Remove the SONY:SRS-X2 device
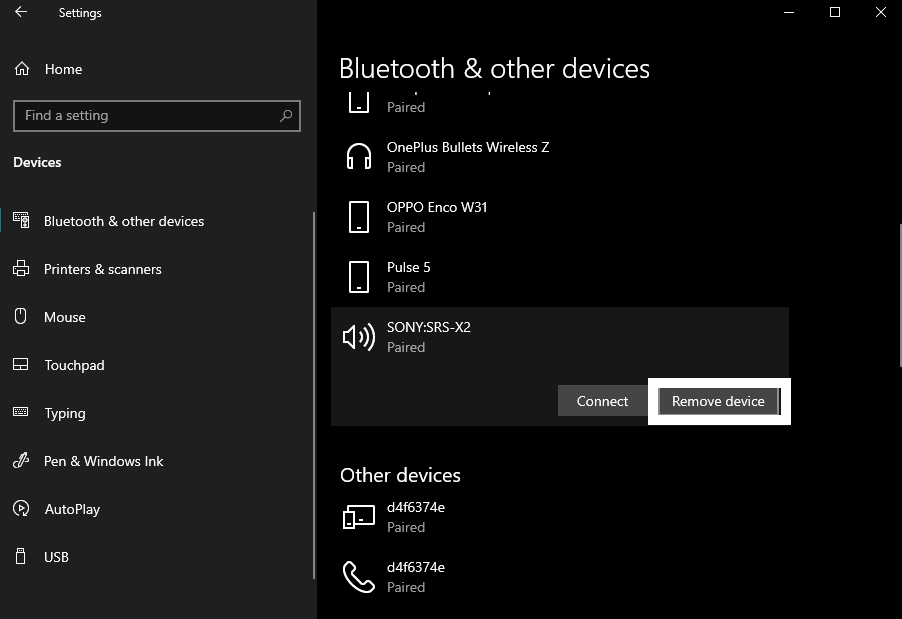The height and width of the screenshot is (619, 902). pyautogui.click(x=718, y=400)
